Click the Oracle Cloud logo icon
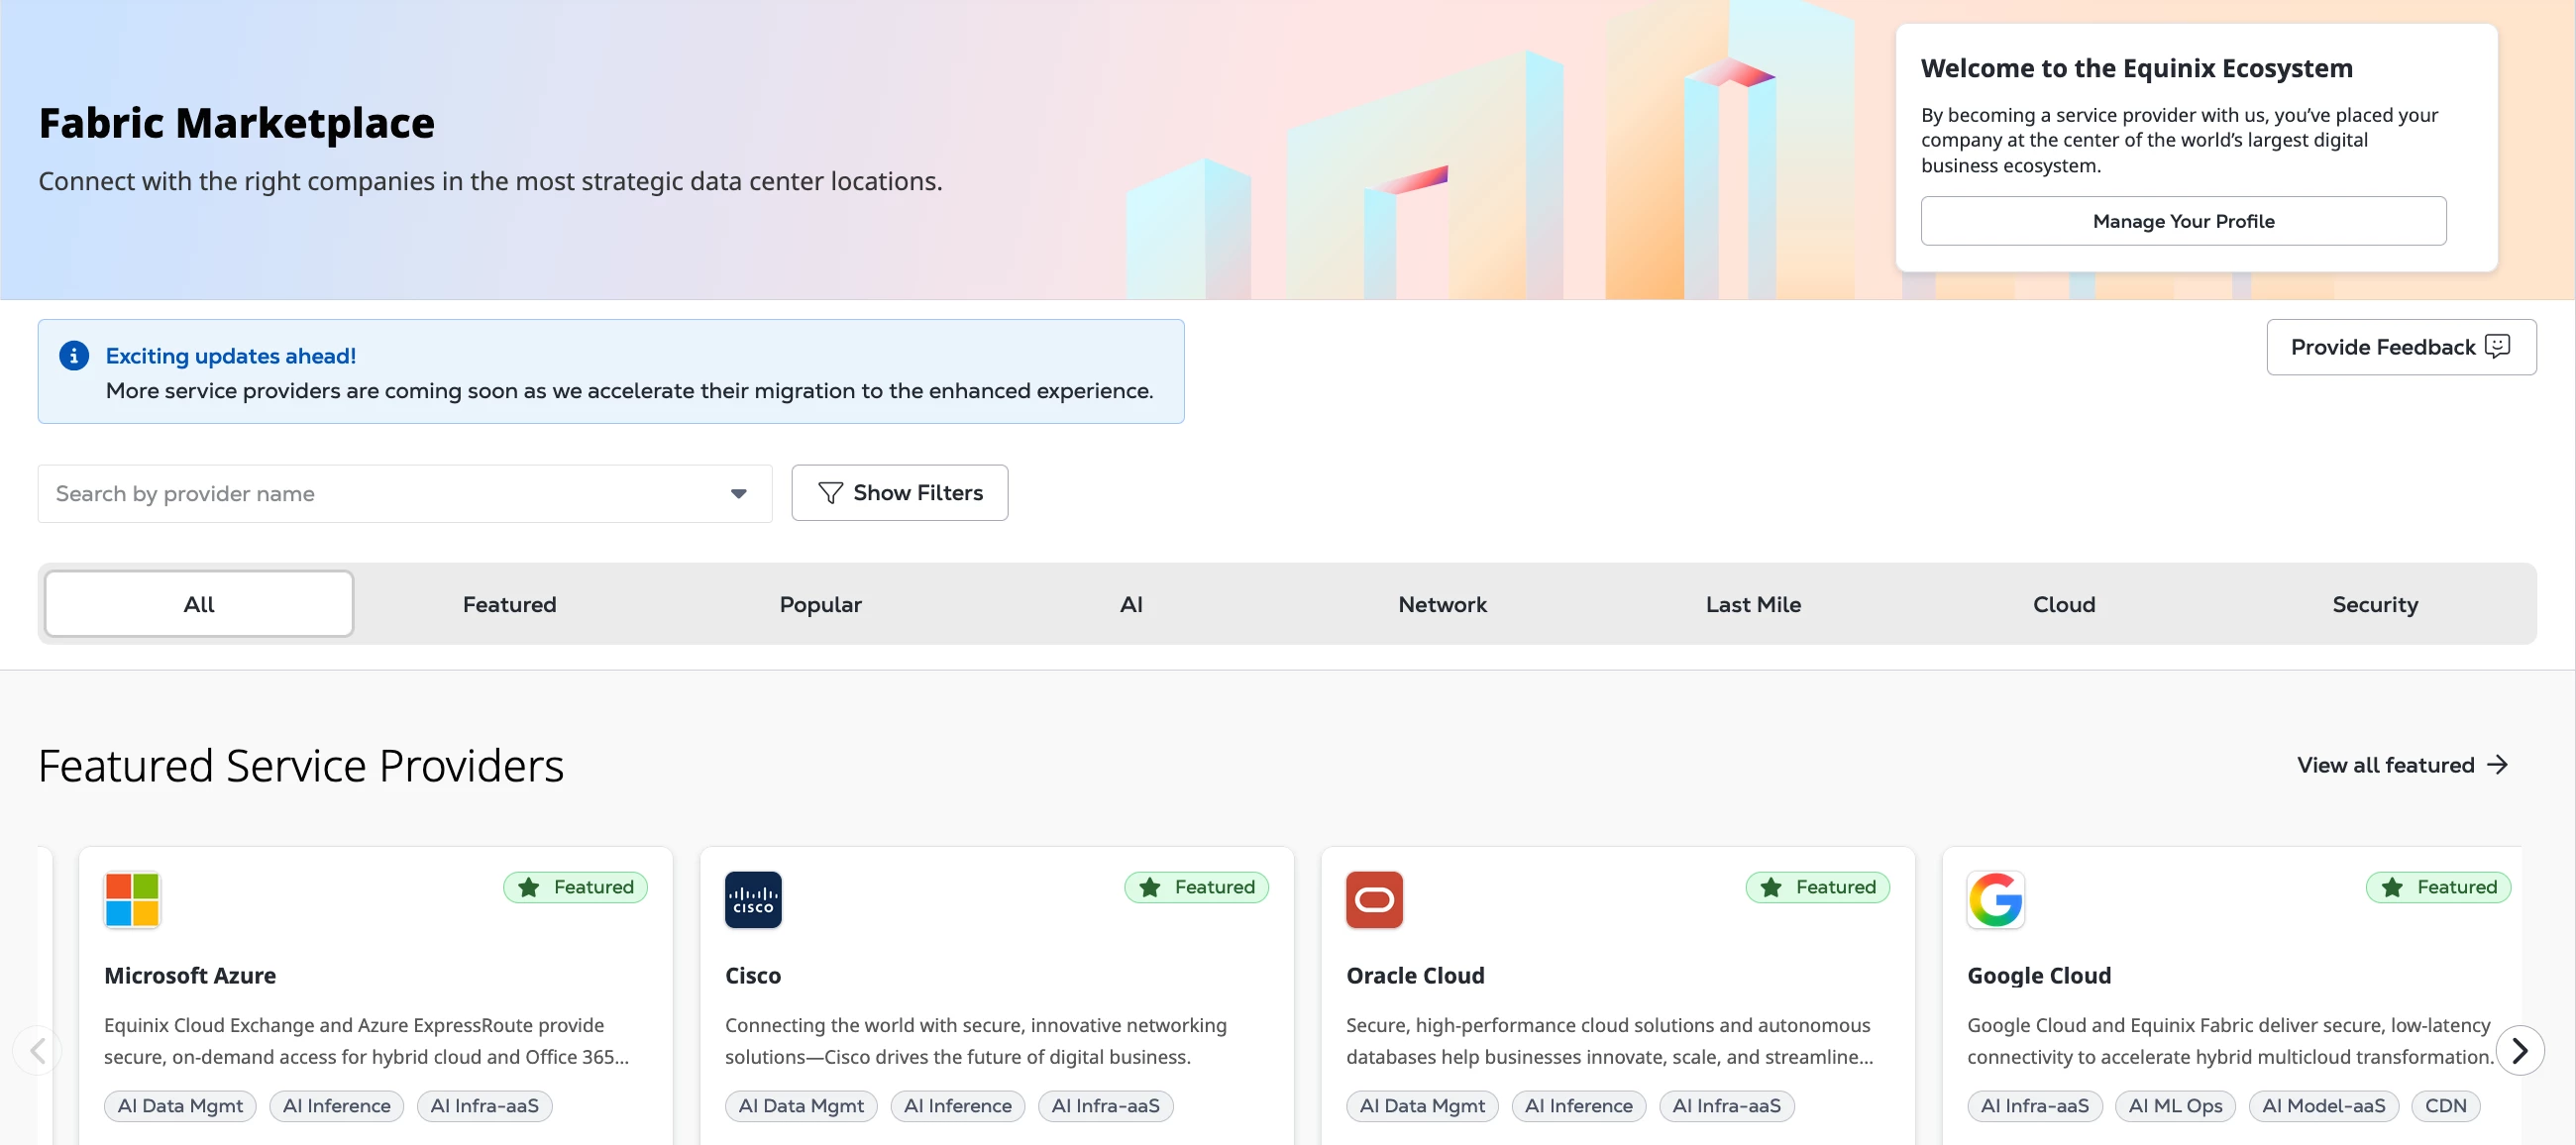2576x1145 pixels. [x=1374, y=899]
